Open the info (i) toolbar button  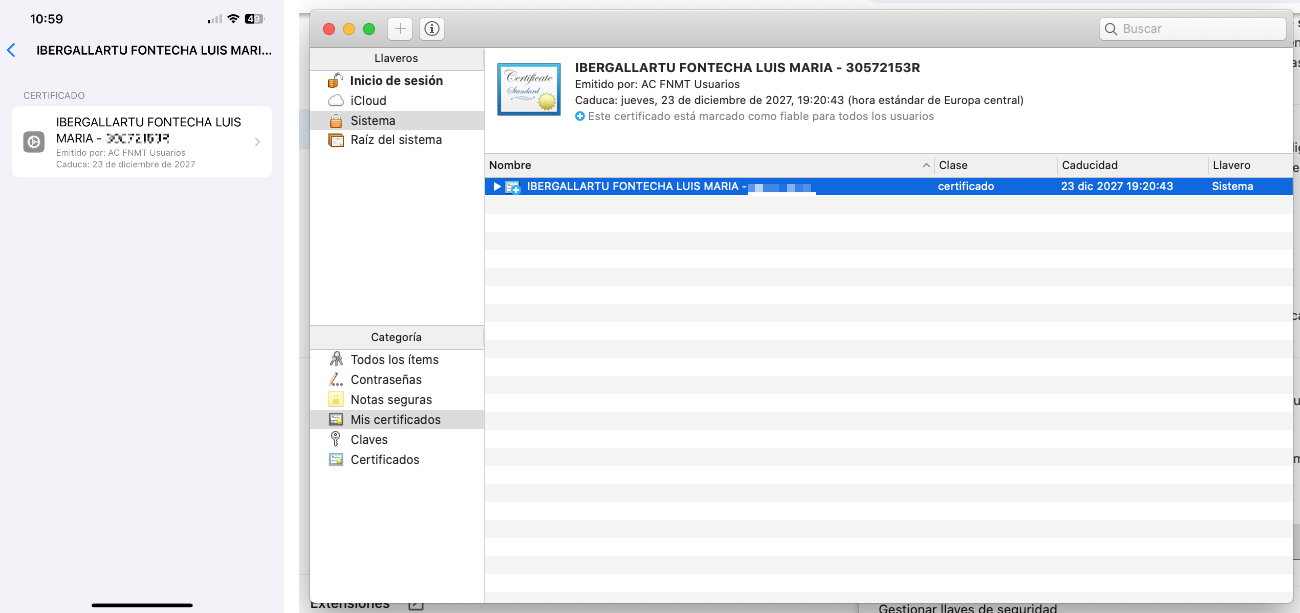[x=432, y=29]
